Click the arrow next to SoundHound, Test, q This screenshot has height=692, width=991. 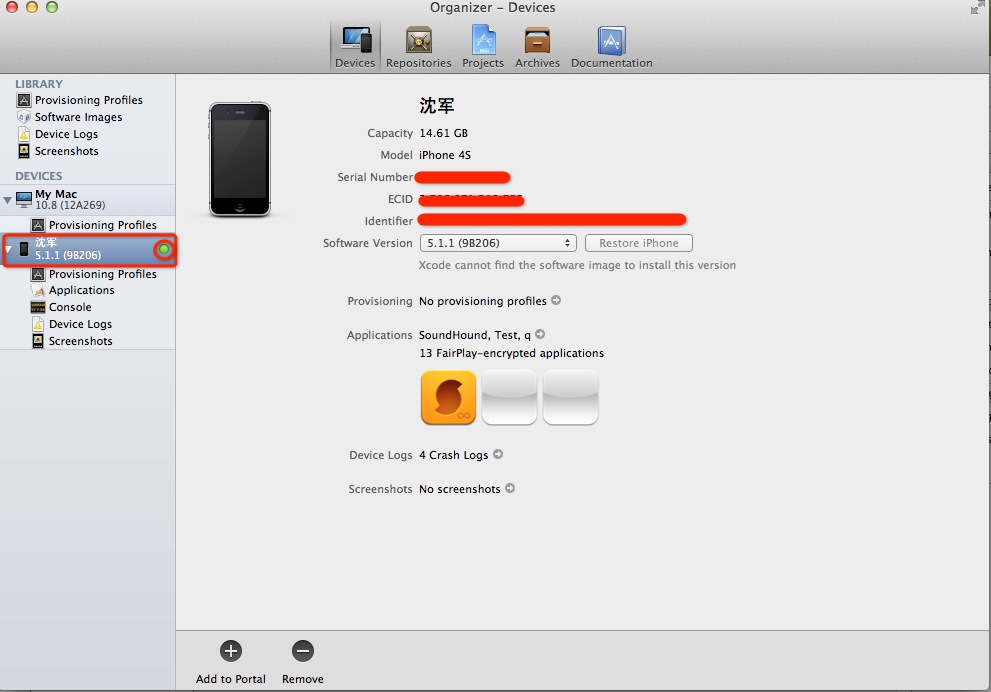540,334
